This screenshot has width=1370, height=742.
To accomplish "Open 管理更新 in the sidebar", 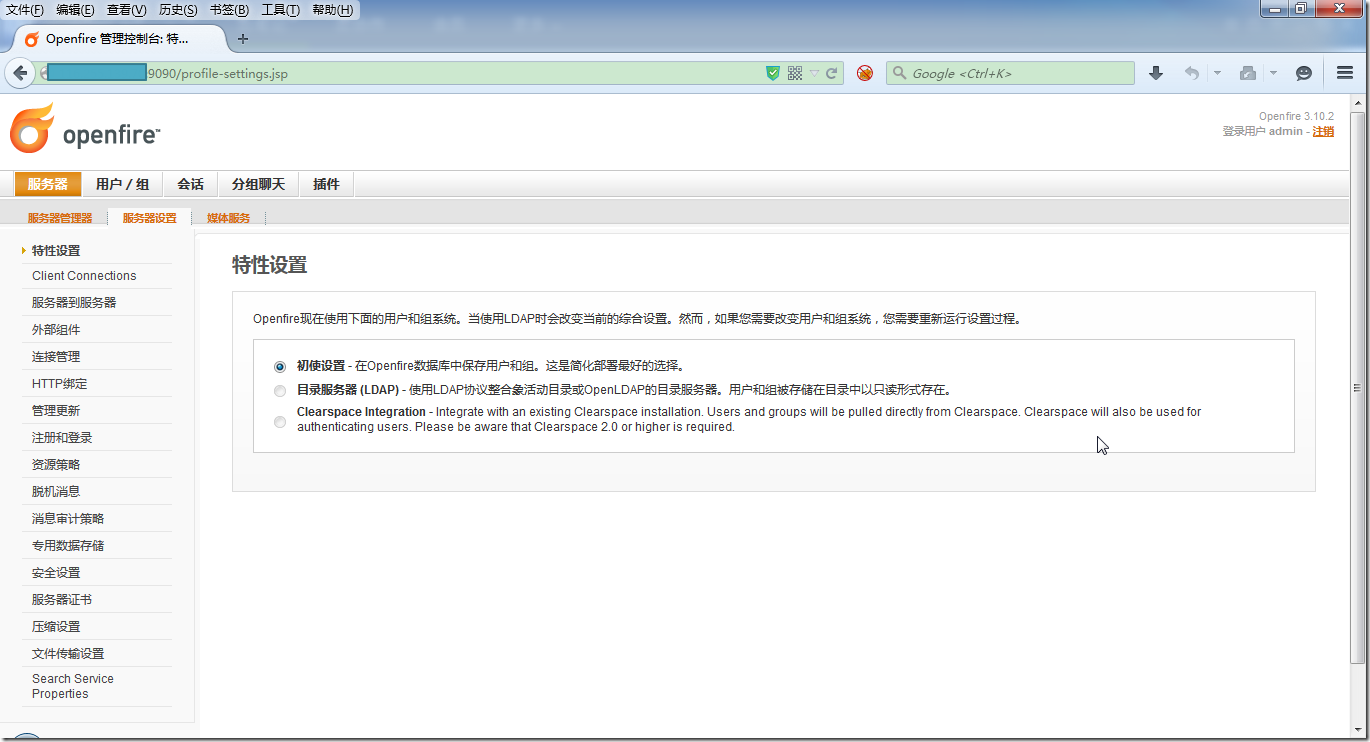I will 56,411.
